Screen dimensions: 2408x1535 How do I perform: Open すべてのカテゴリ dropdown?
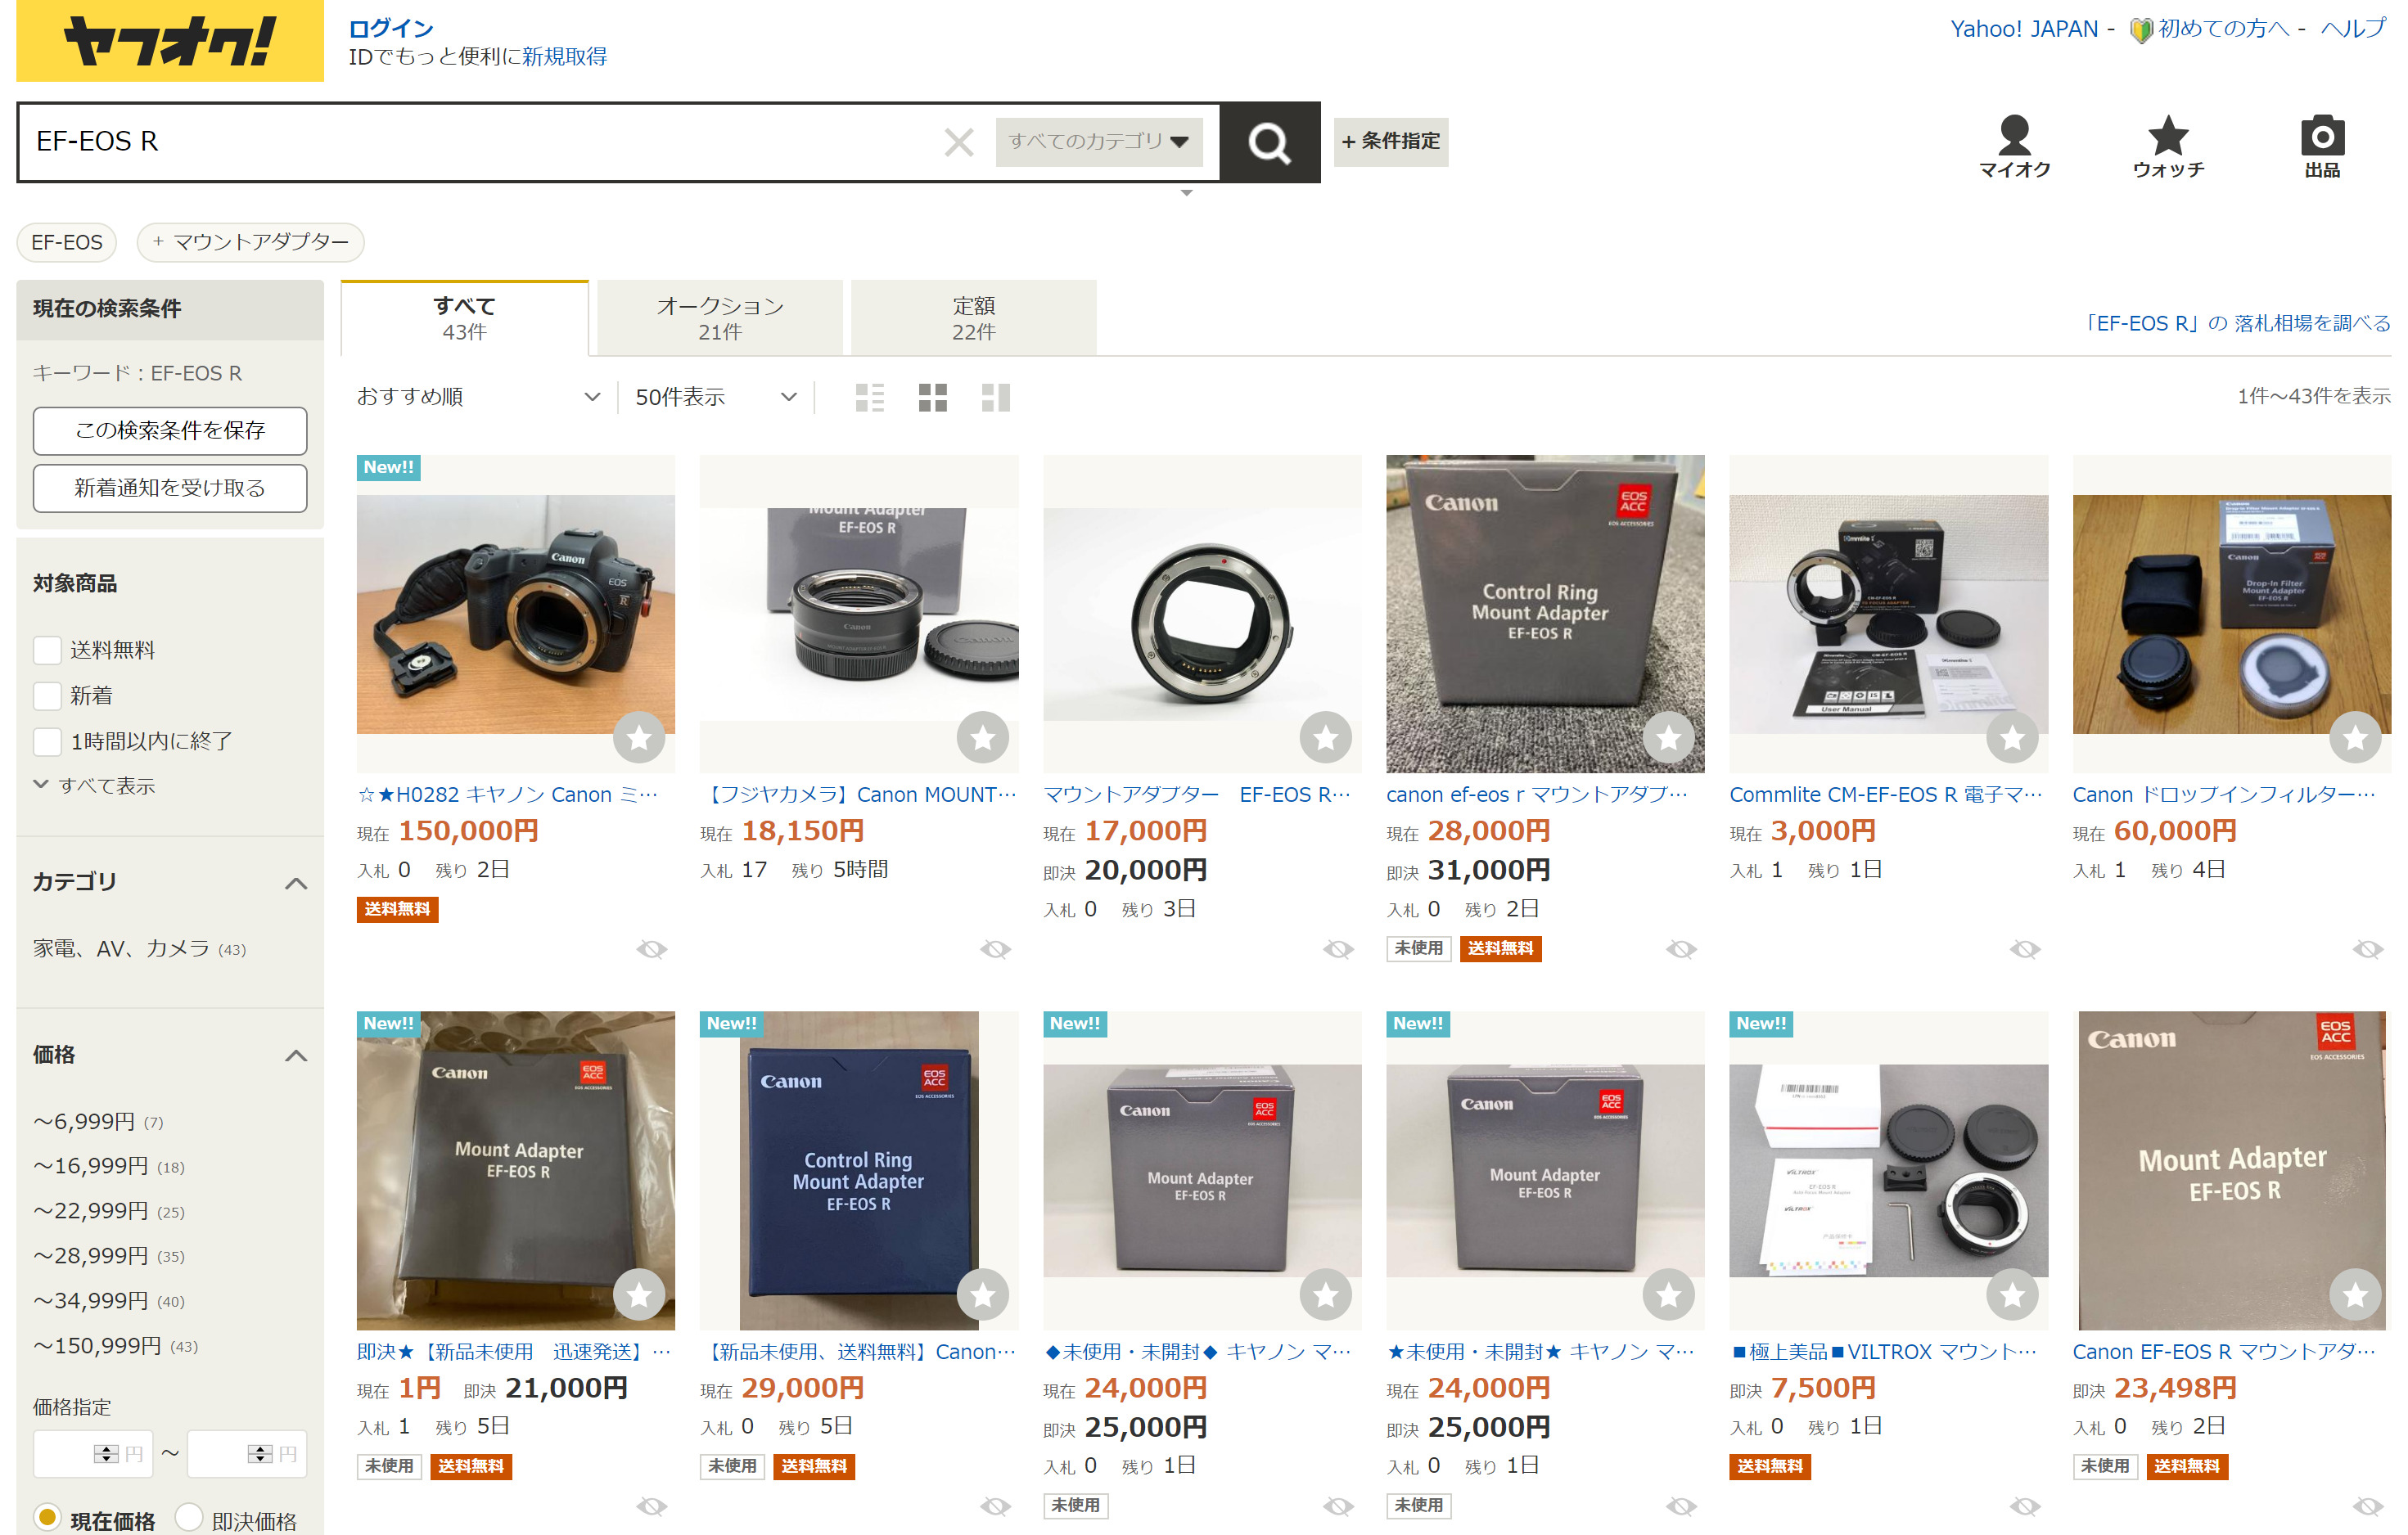1098,141
